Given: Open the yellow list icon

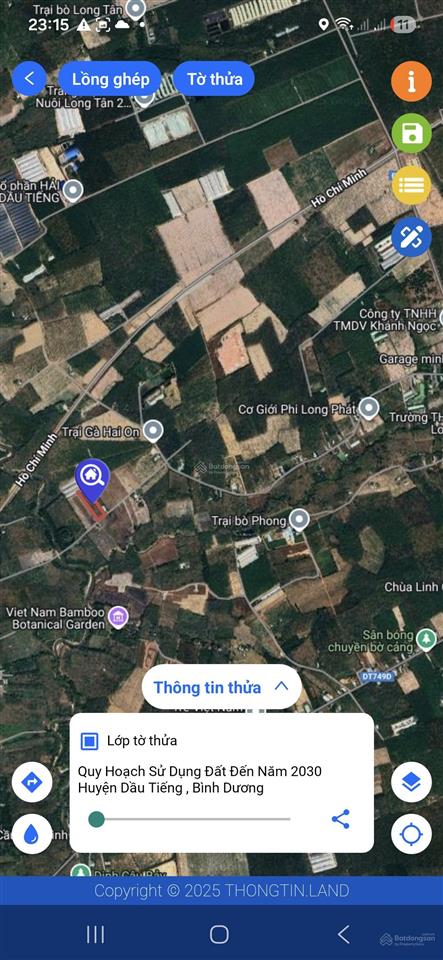Looking at the screenshot, I should 411,185.
